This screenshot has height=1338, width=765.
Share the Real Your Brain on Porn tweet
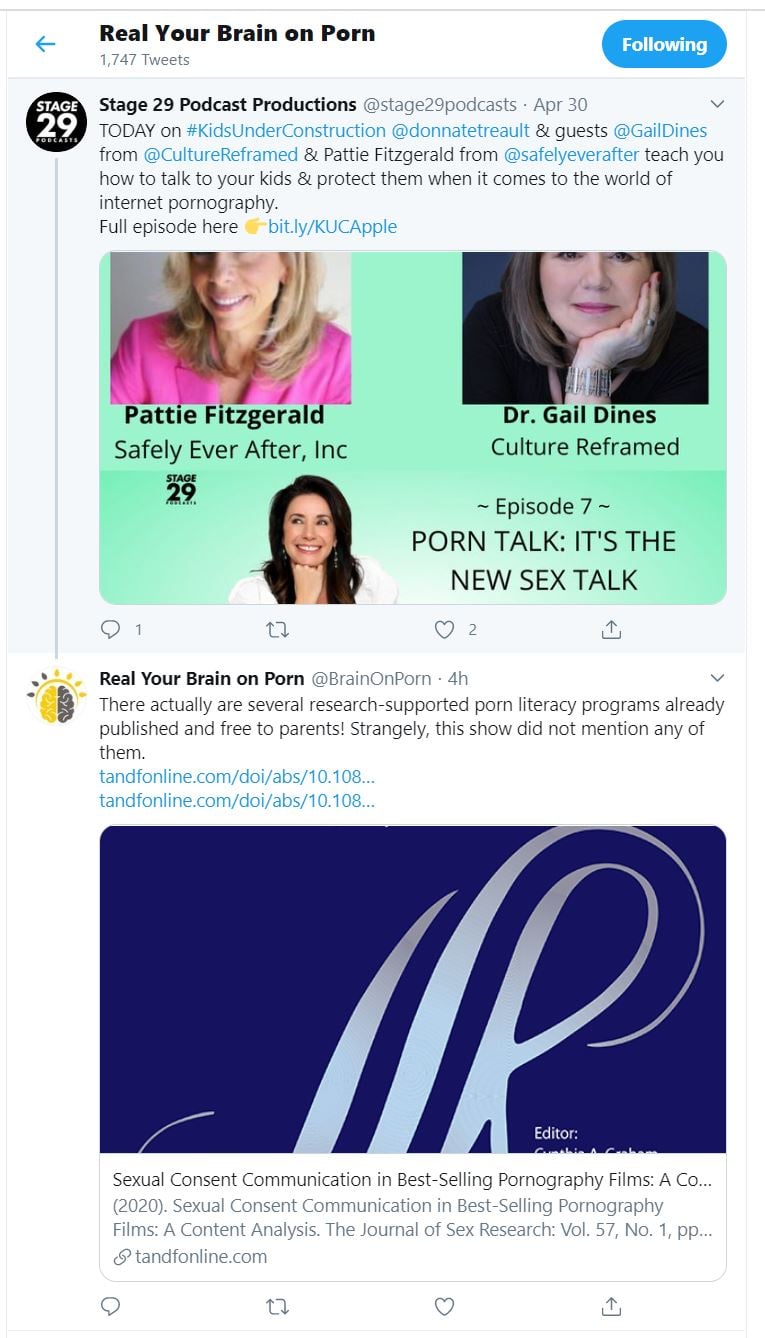coord(611,1306)
